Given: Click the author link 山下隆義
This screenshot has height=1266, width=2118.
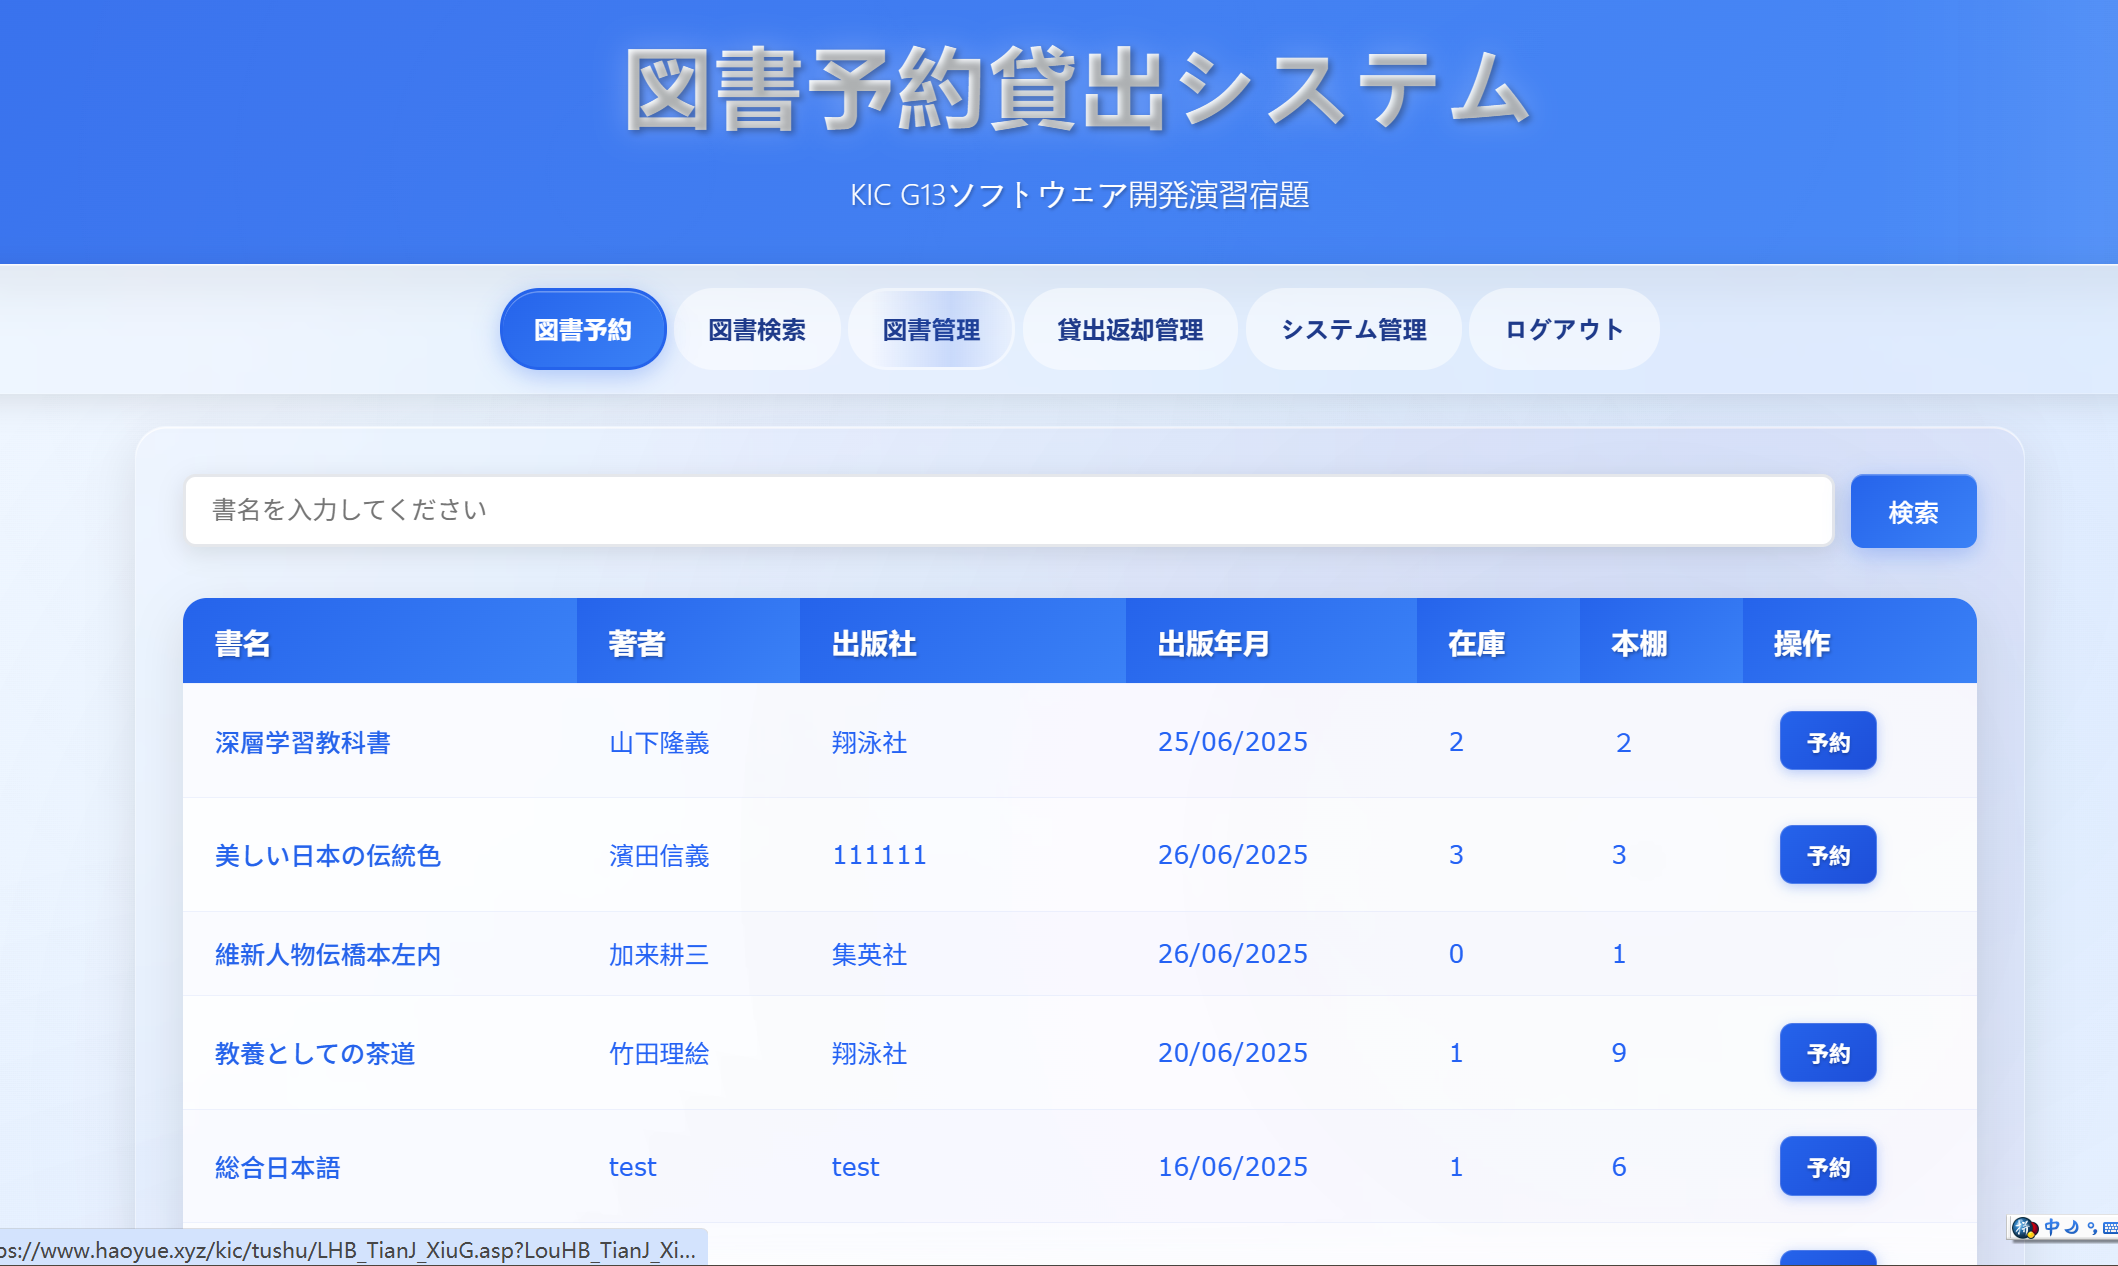Looking at the screenshot, I should coord(659,742).
